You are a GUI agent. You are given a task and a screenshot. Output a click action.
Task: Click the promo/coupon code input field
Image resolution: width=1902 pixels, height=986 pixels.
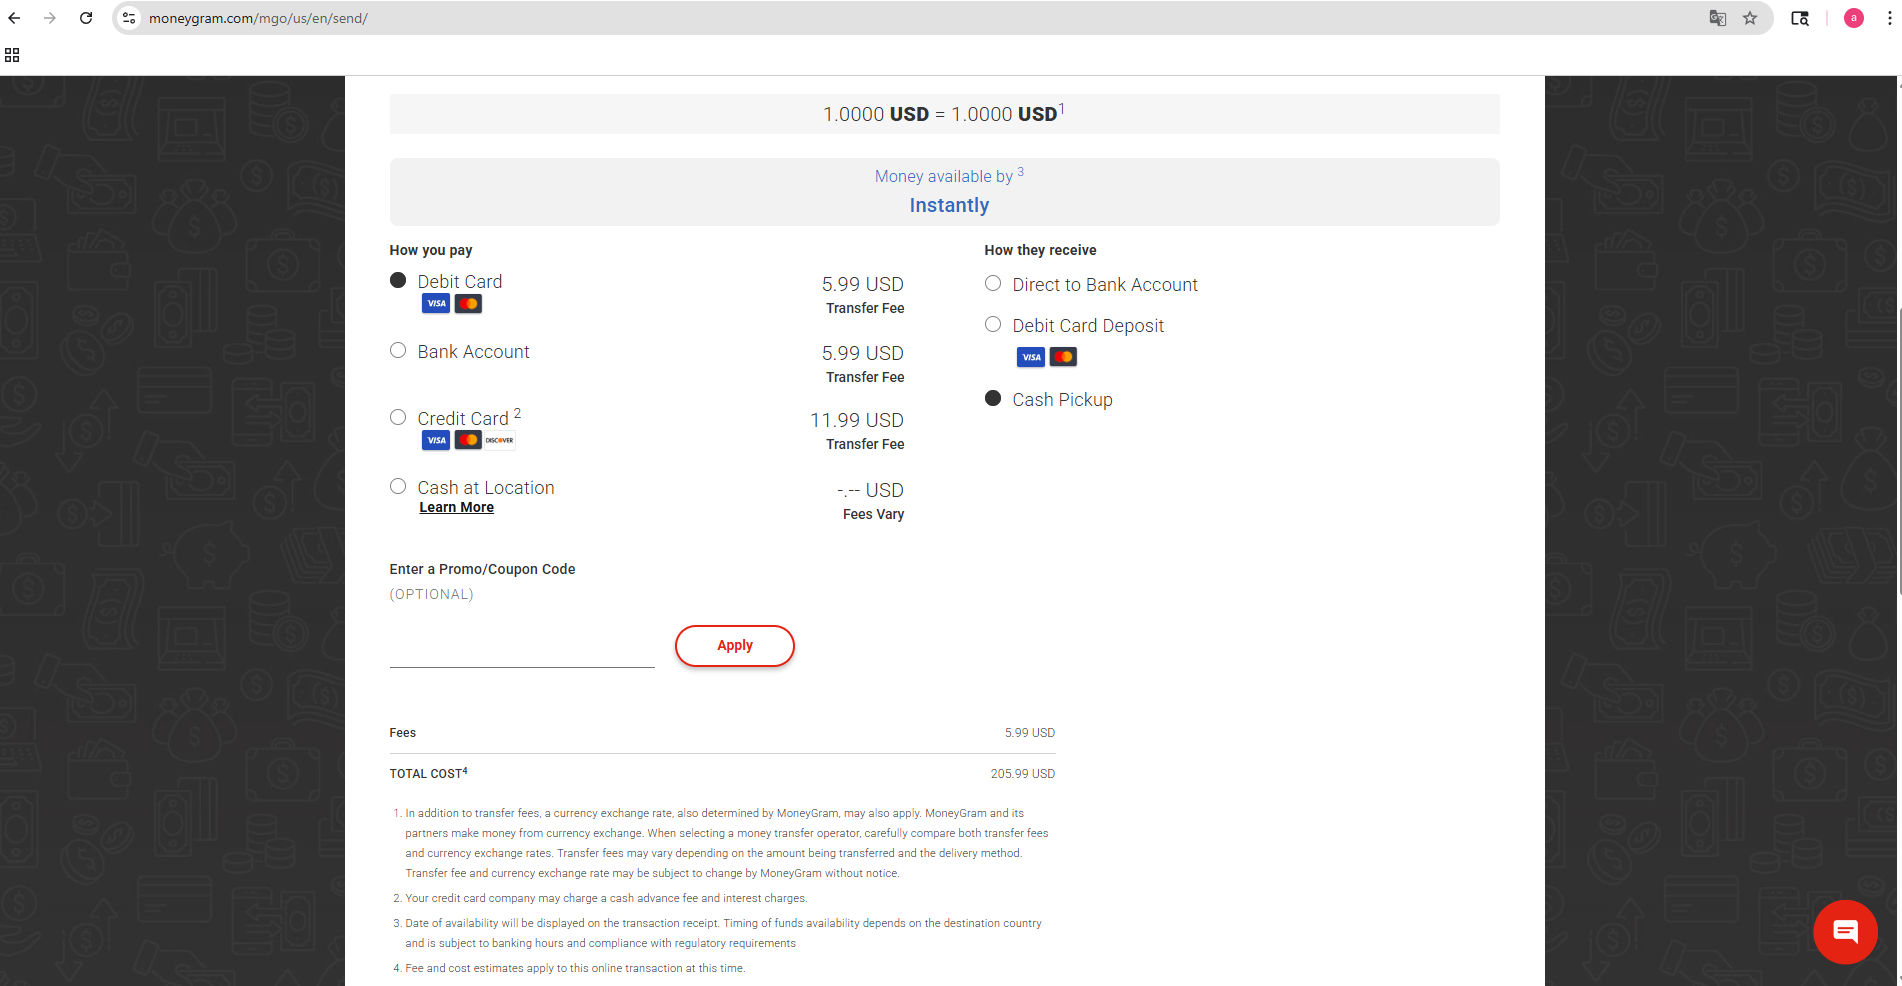521,650
